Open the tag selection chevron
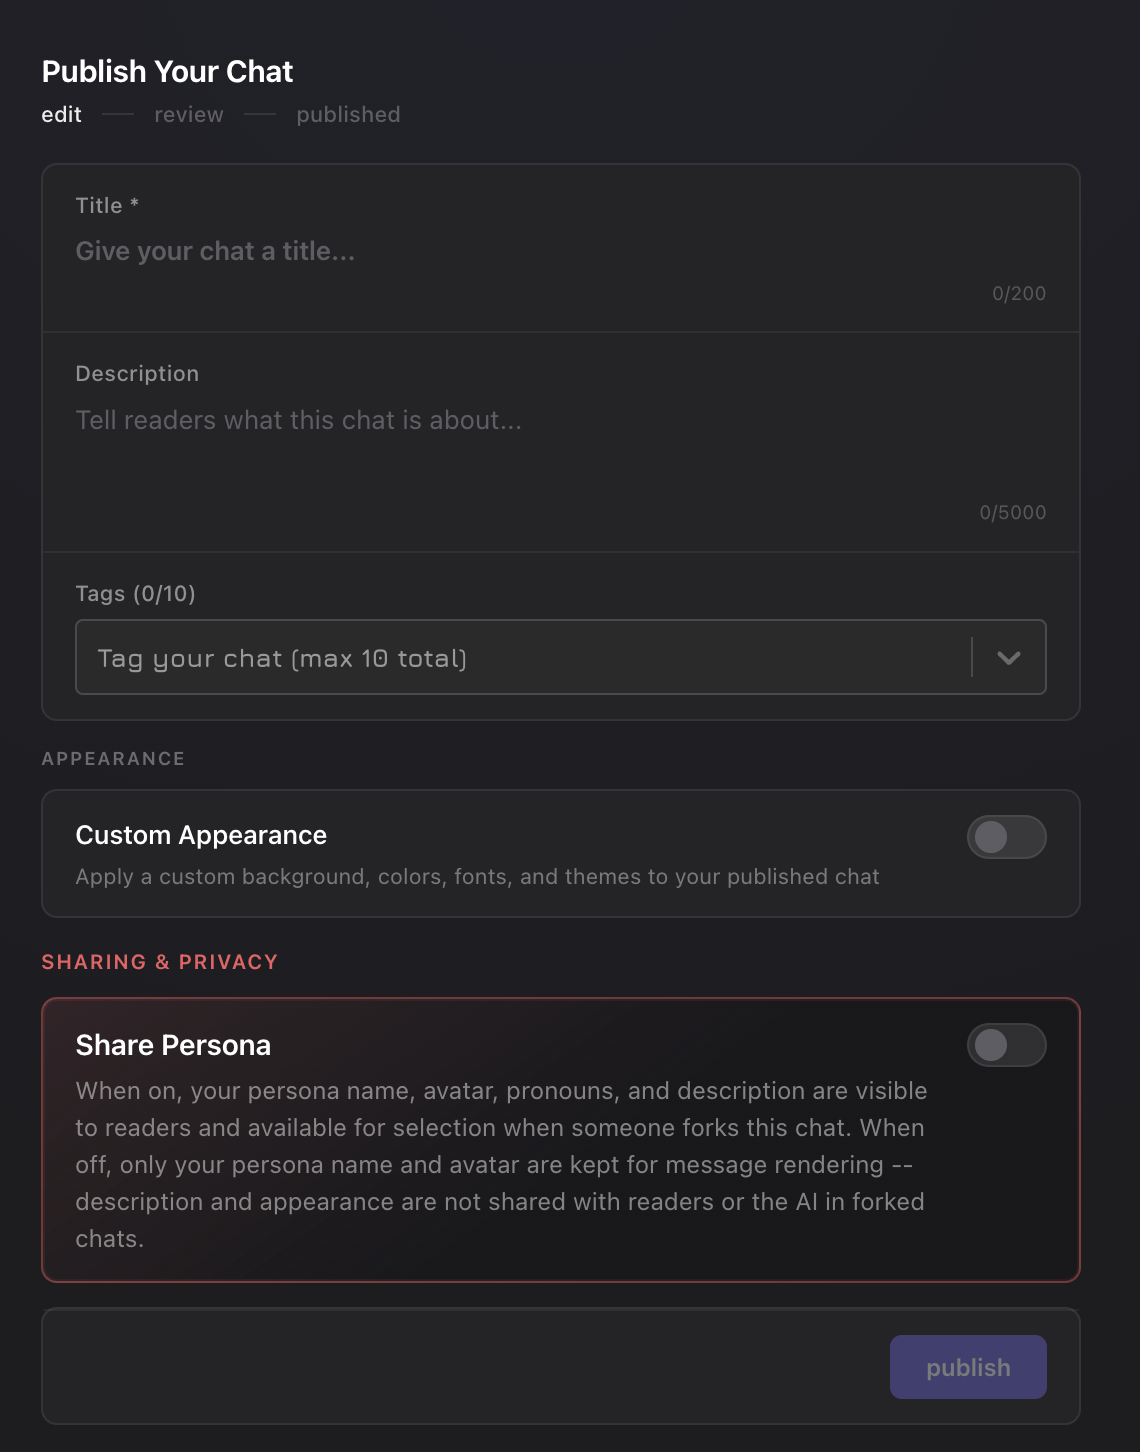Image resolution: width=1140 pixels, height=1452 pixels. (x=1009, y=658)
